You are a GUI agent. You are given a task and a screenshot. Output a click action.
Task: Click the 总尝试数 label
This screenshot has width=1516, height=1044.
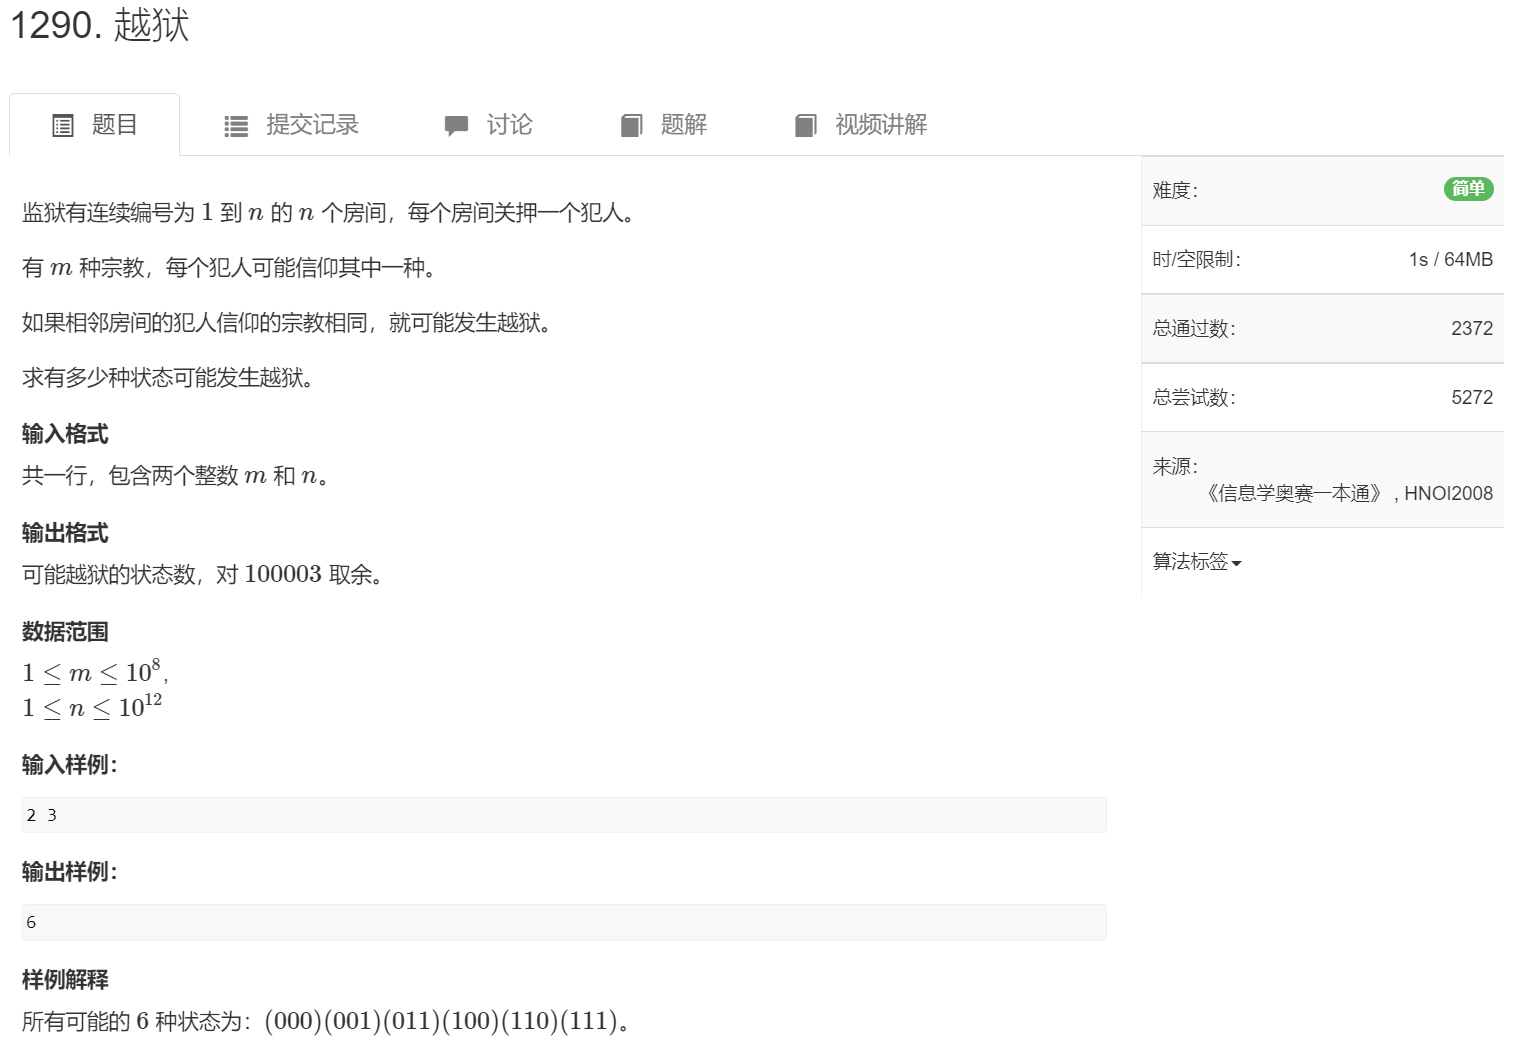(1194, 398)
